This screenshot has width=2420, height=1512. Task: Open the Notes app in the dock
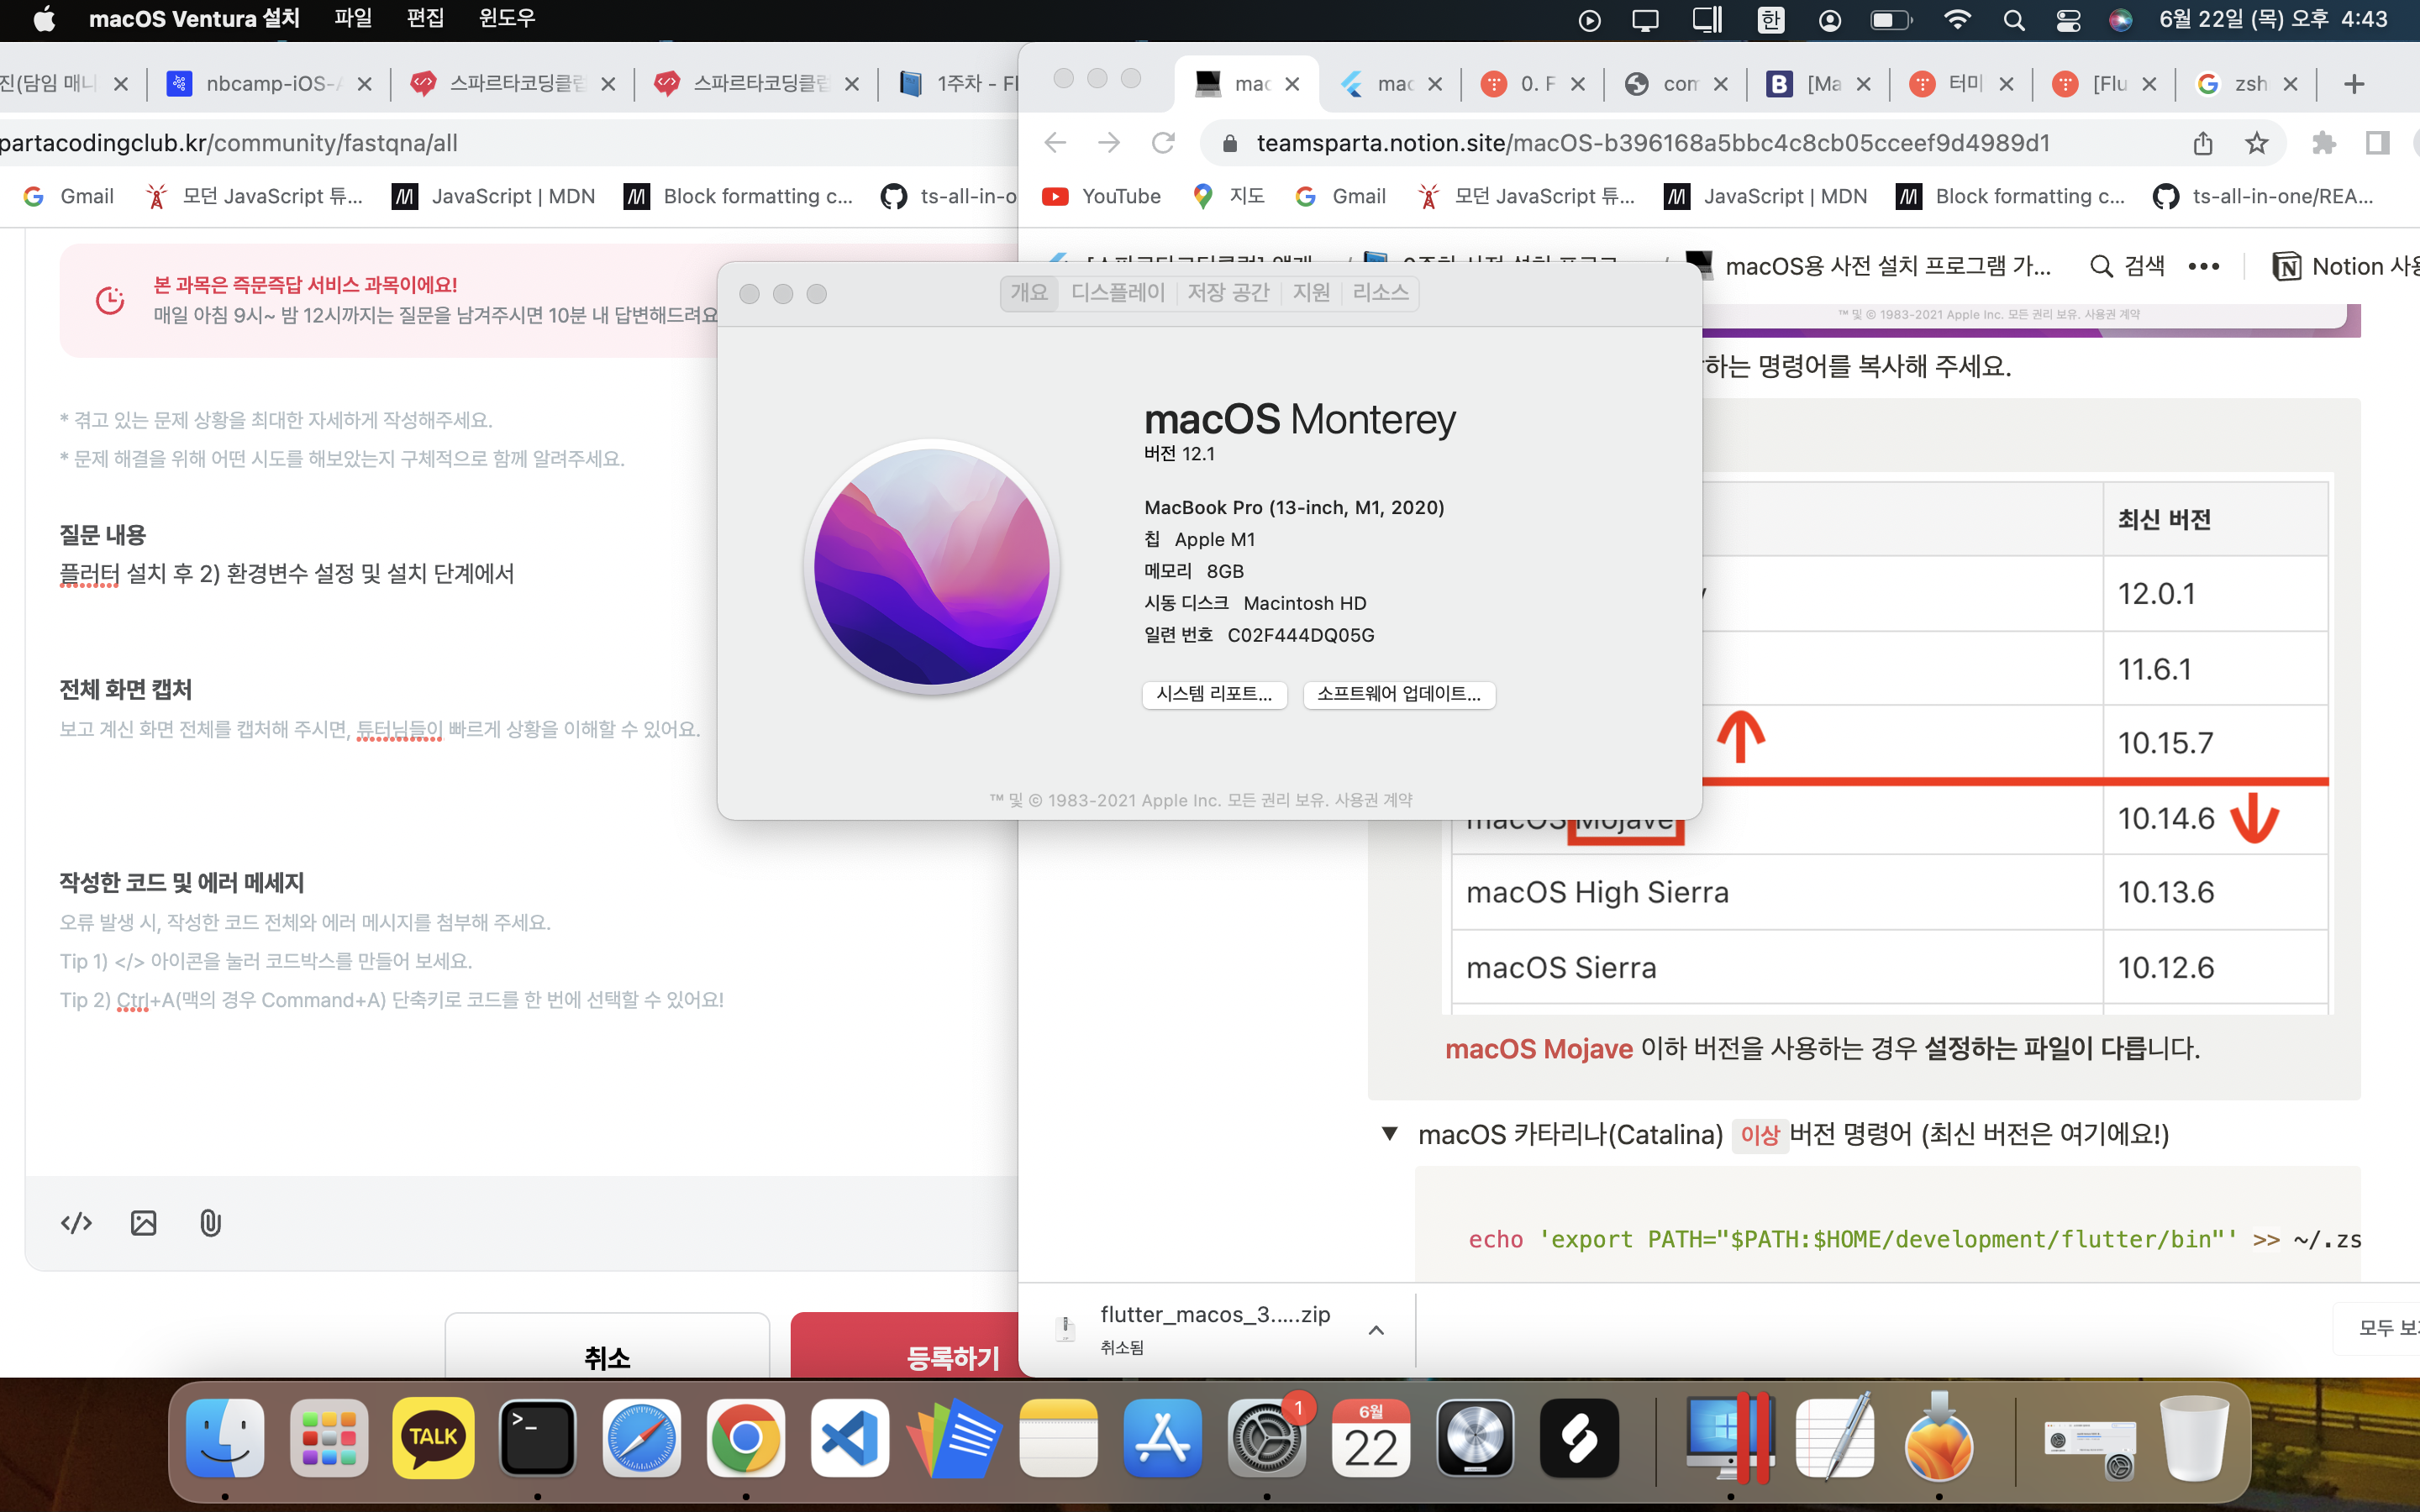click(x=1058, y=1438)
